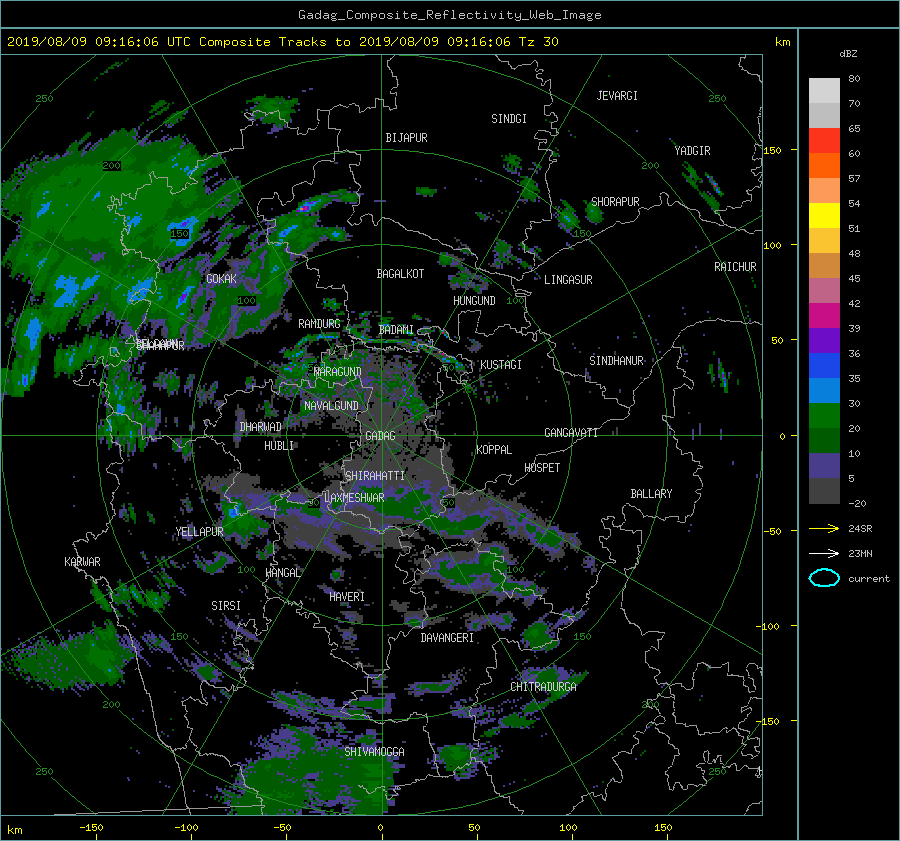900x841 pixels.
Task: Click the LINGASUR city label
Action: coord(568,280)
